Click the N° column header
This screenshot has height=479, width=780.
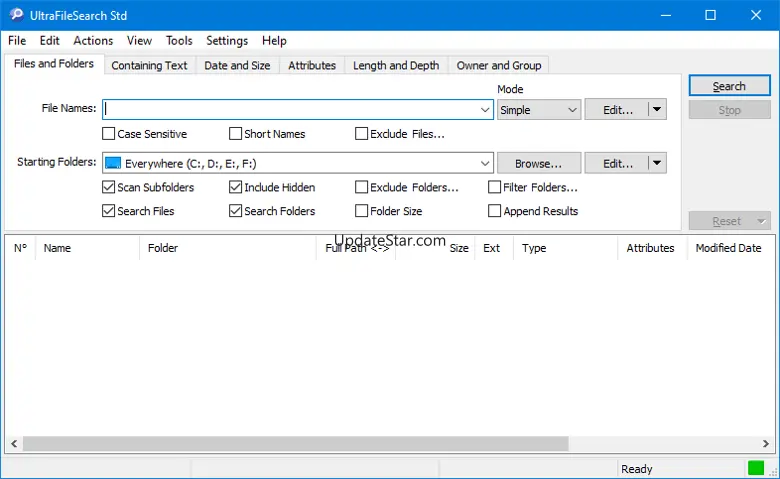point(20,248)
